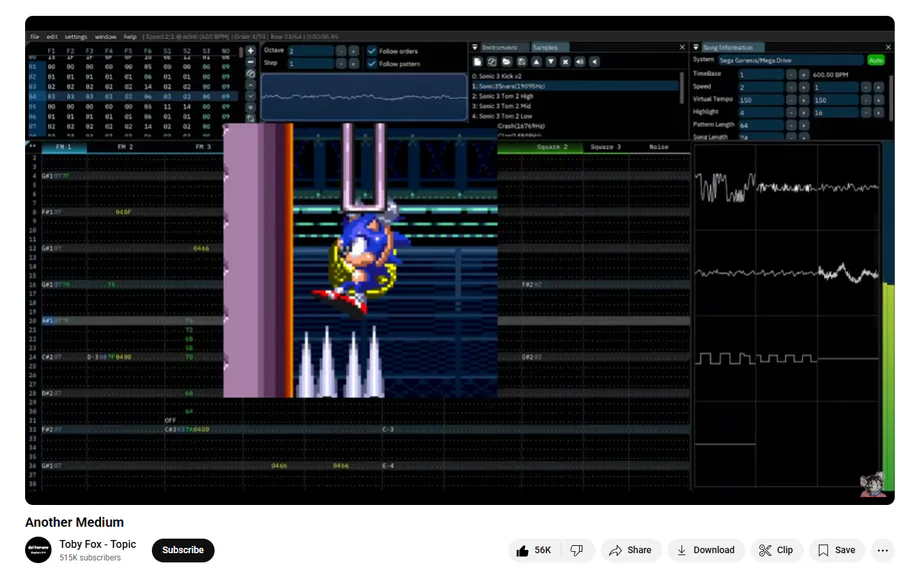Viewport: 900px width, 569px height.
Task: Increase Octave with plus stepper
Action: (x=354, y=51)
